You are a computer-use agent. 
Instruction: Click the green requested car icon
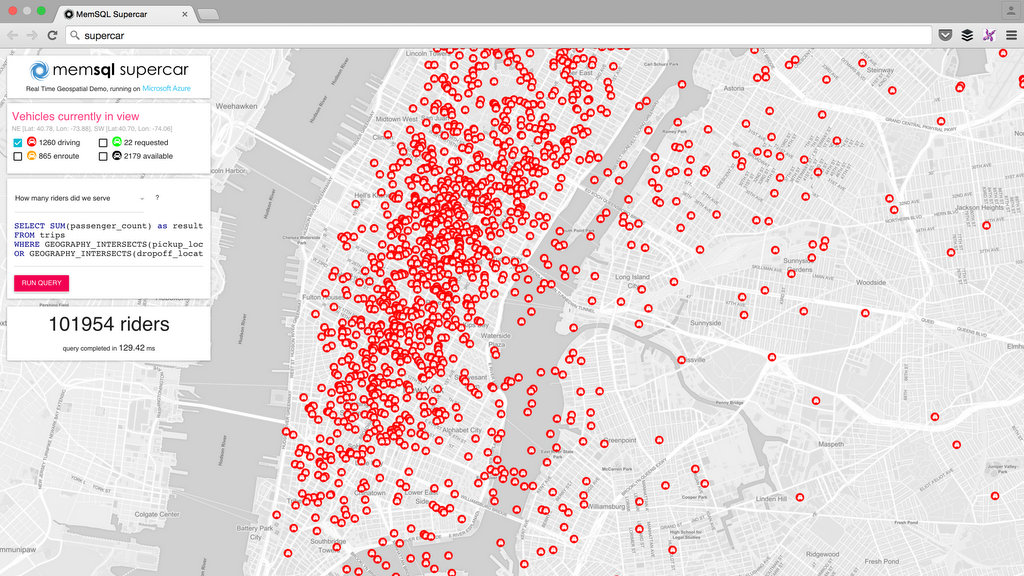click(117, 142)
